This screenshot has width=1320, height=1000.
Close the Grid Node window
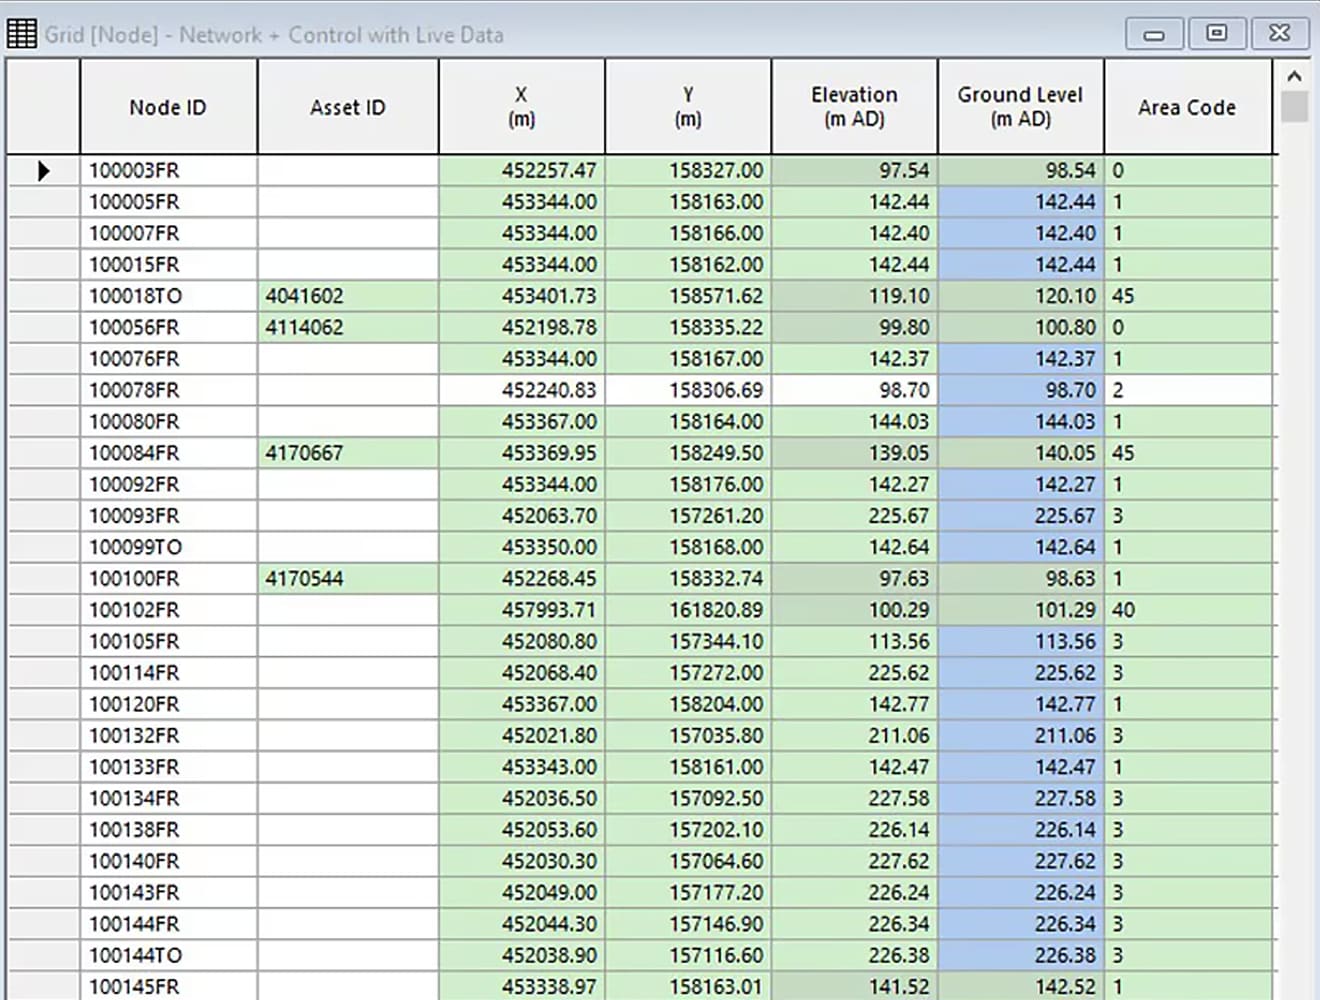coord(1279,34)
